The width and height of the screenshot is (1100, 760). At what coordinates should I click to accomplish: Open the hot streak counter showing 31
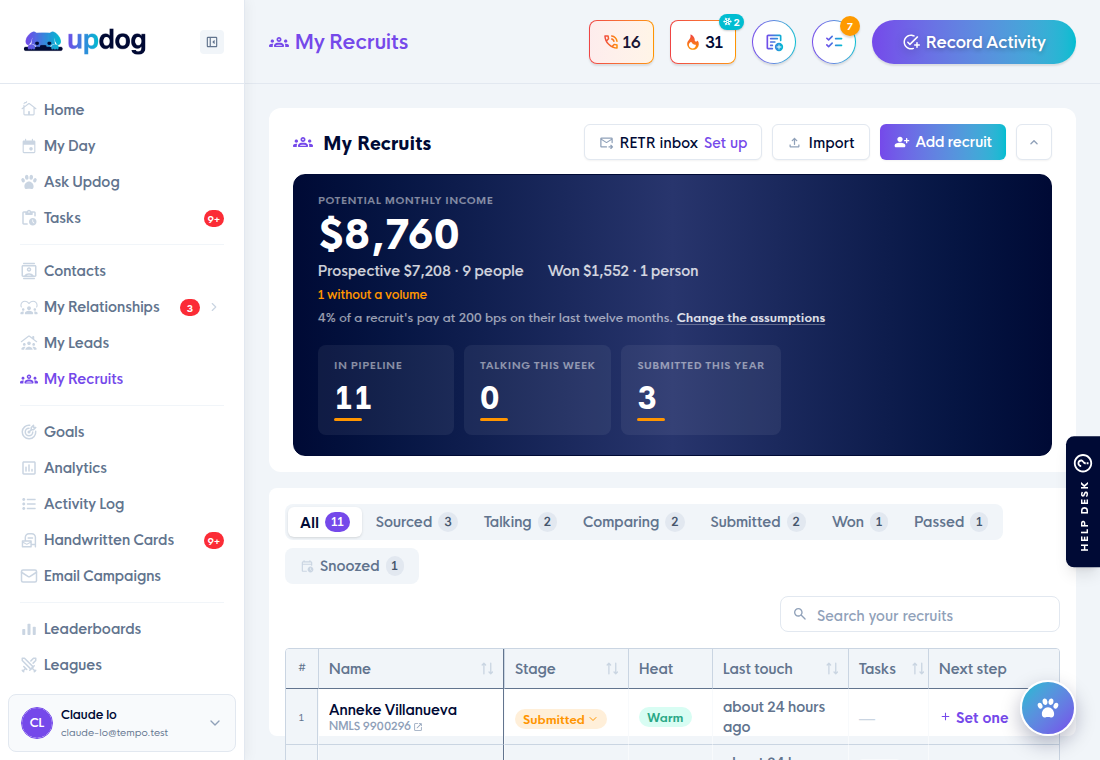pyautogui.click(x=703, y=42)
